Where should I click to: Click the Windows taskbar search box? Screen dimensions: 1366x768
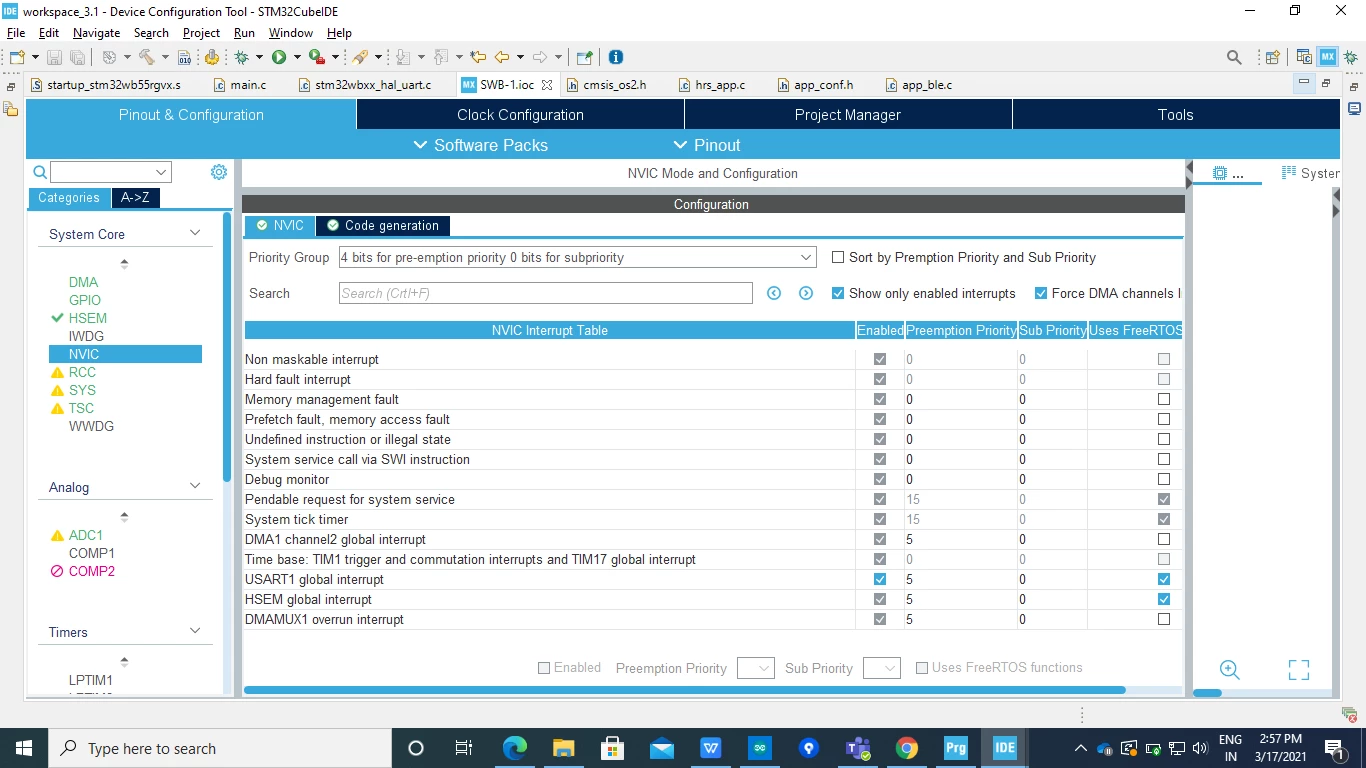pyautogui.click(x=219, y=748)
